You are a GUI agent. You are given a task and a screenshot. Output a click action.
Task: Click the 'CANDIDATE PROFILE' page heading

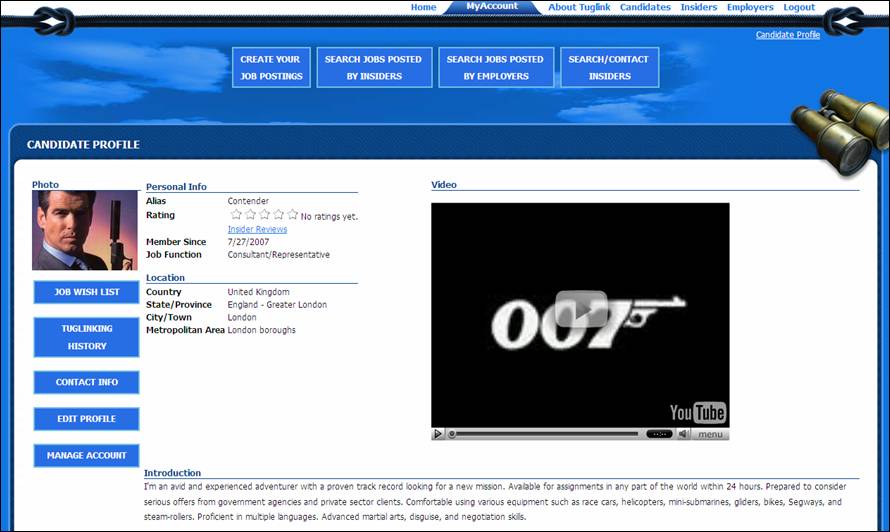(x=83, y=145)
